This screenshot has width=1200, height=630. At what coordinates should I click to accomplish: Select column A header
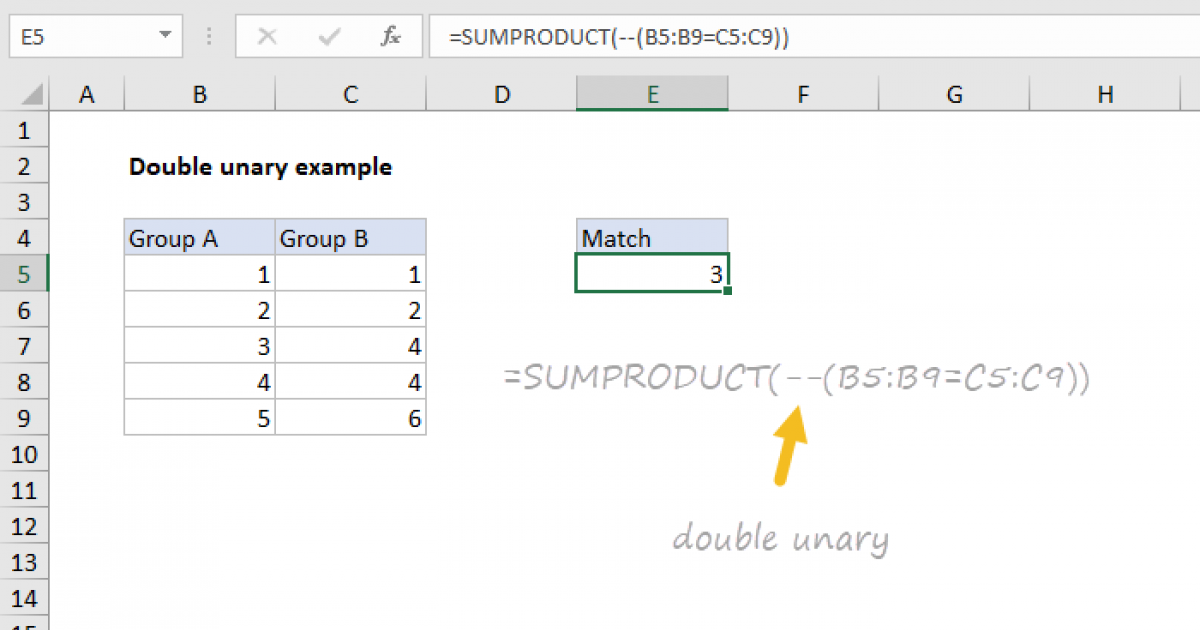point(87,95)
